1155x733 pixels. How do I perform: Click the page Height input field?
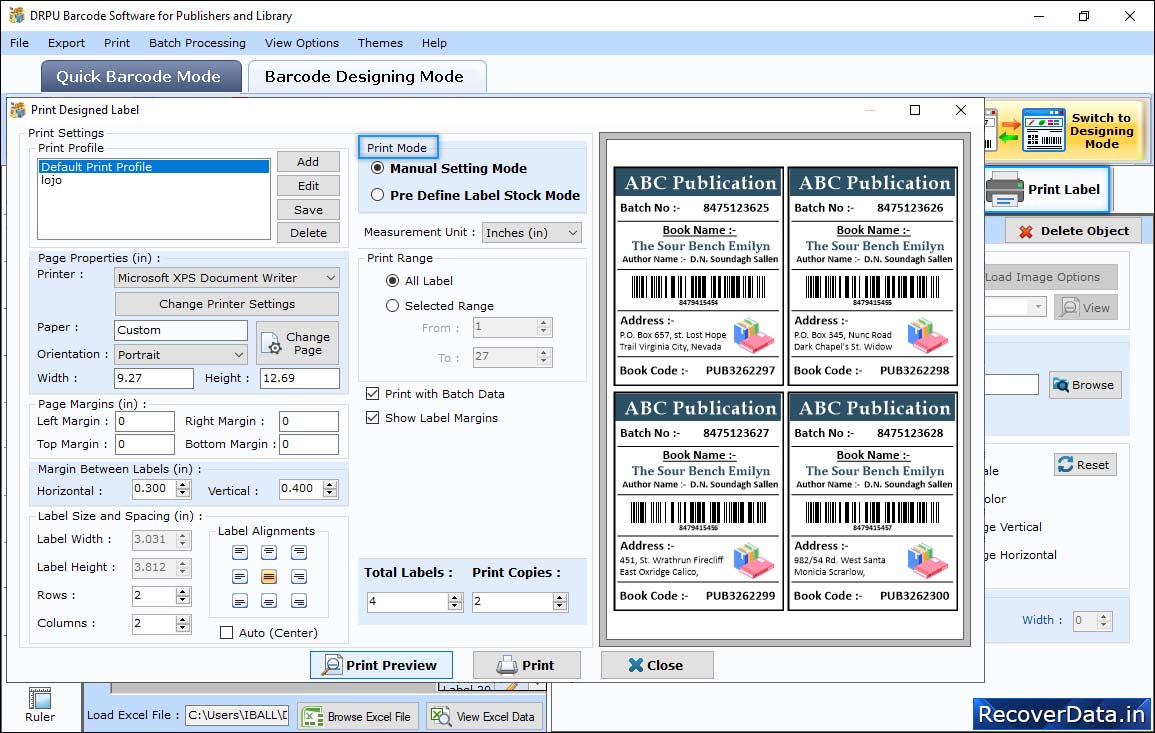(299, 378)
